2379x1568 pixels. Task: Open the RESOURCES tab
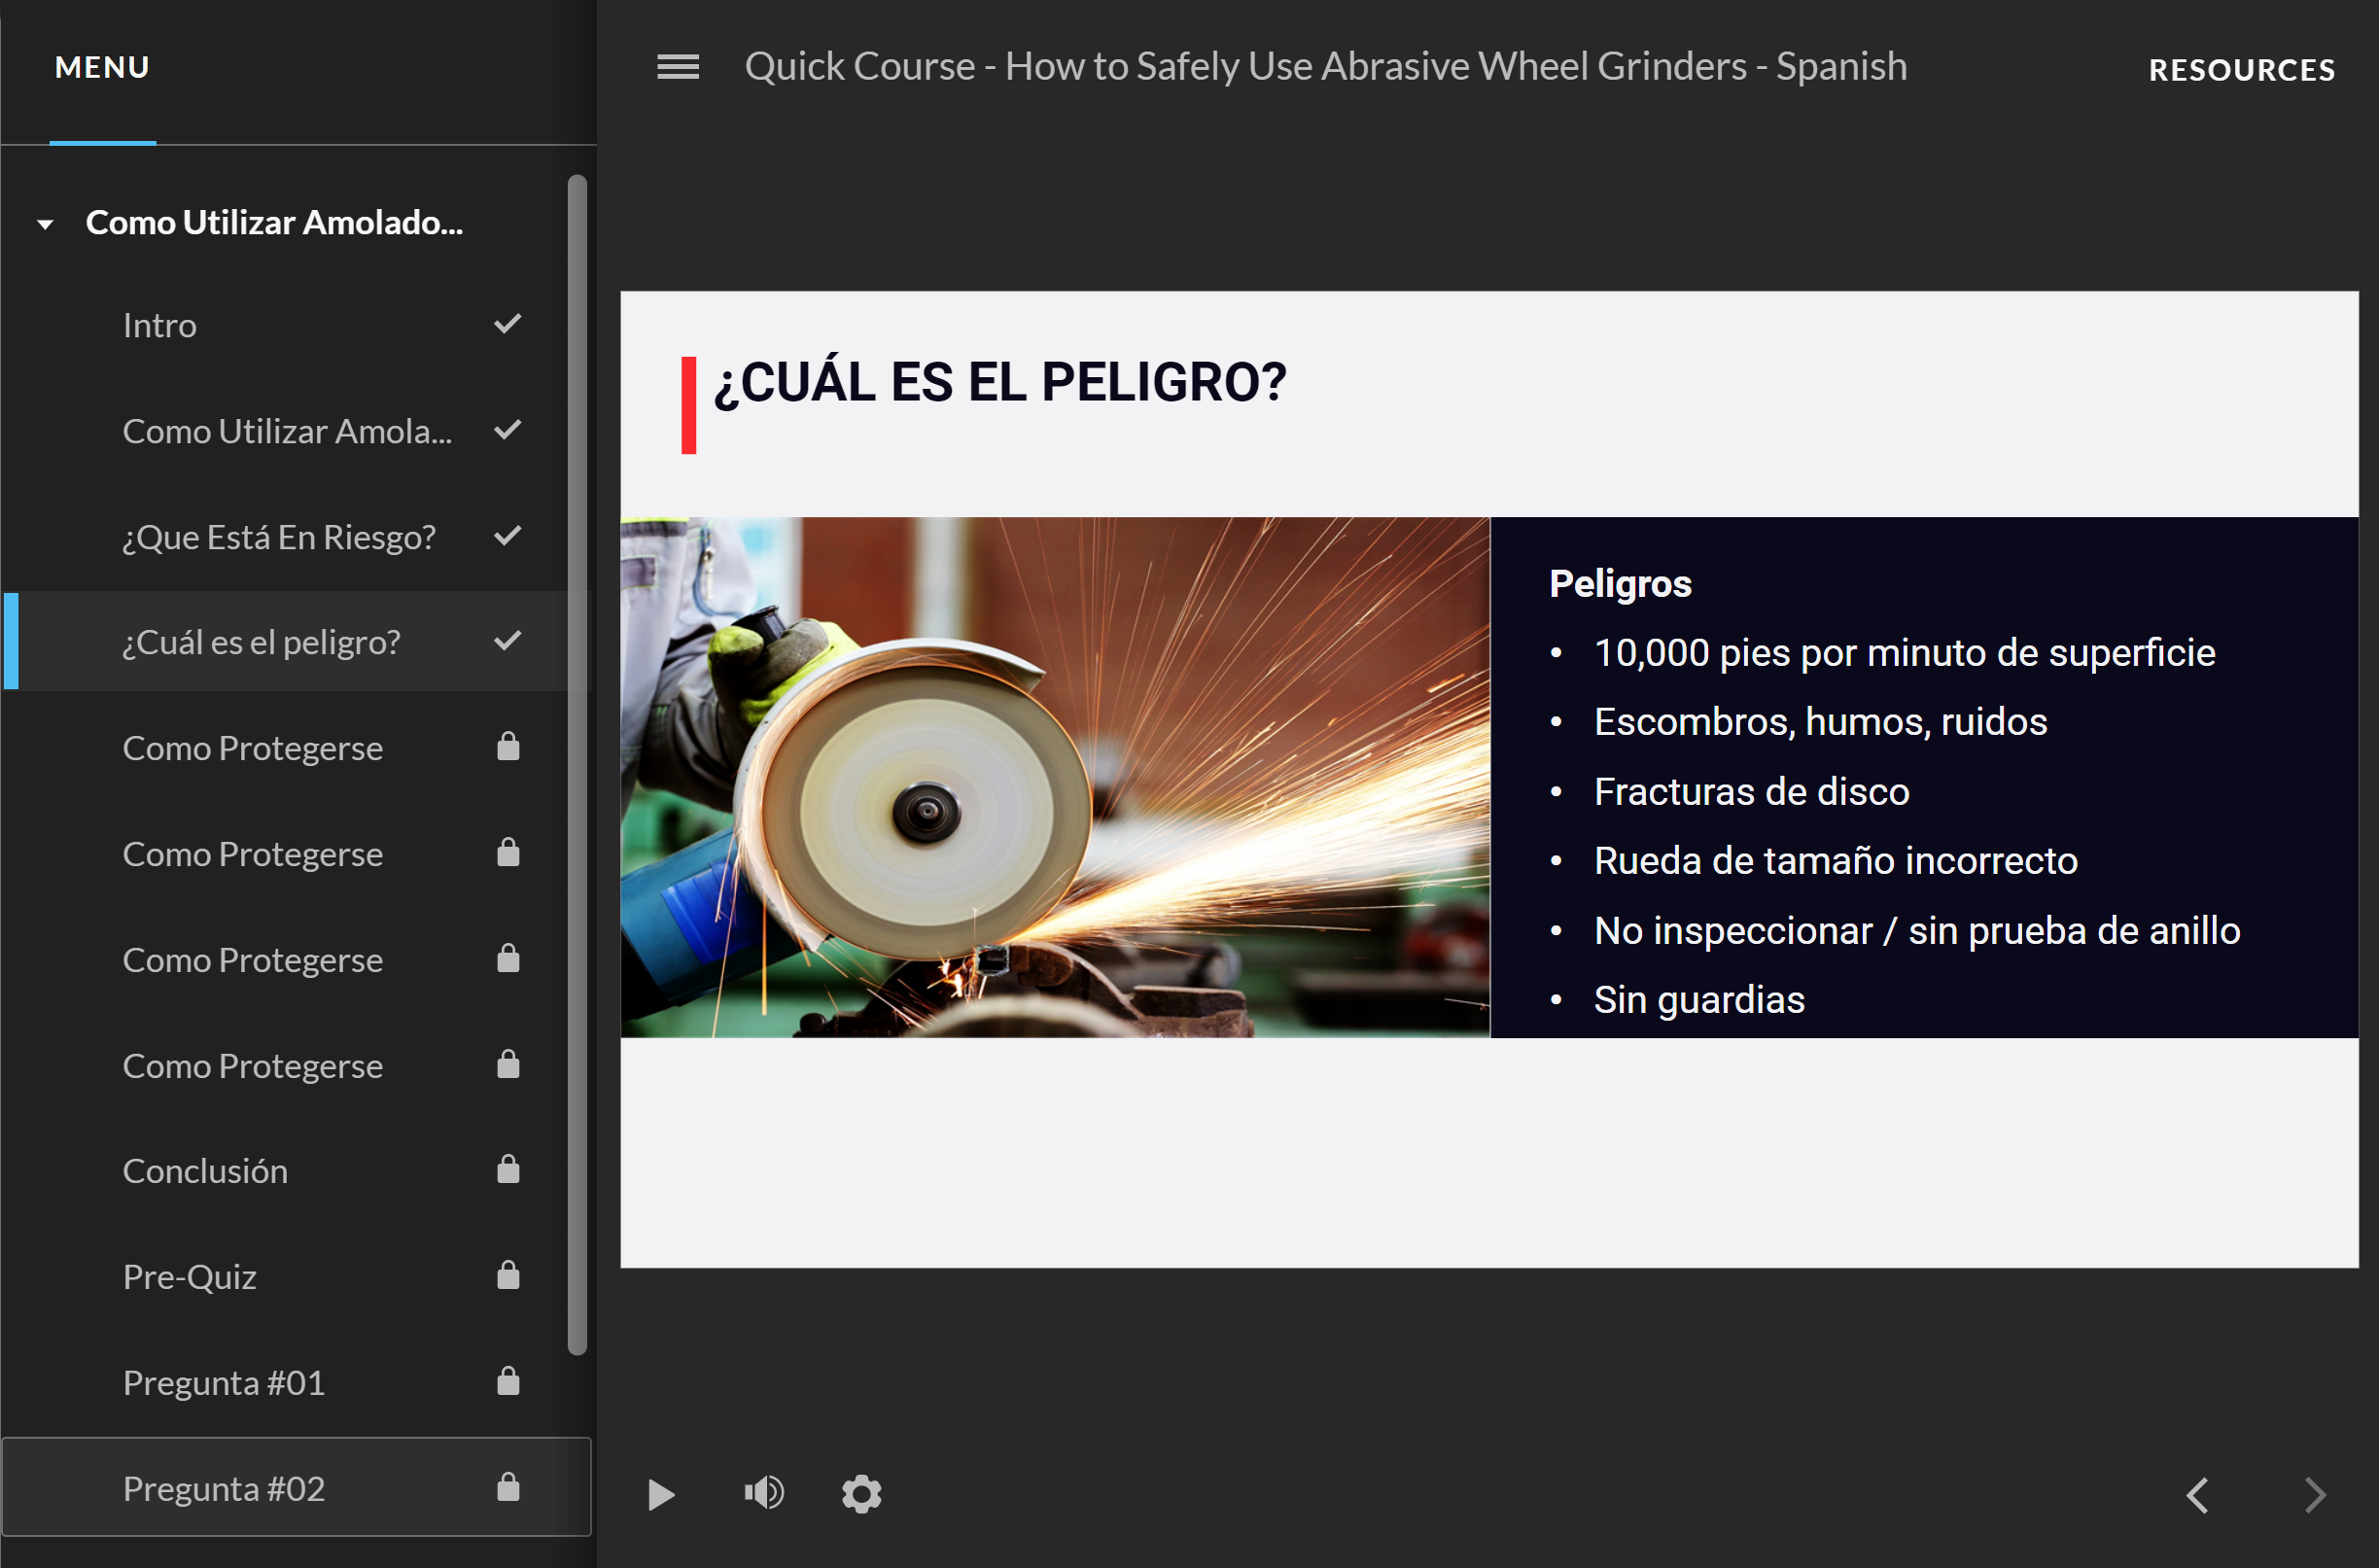point(2242,70)
